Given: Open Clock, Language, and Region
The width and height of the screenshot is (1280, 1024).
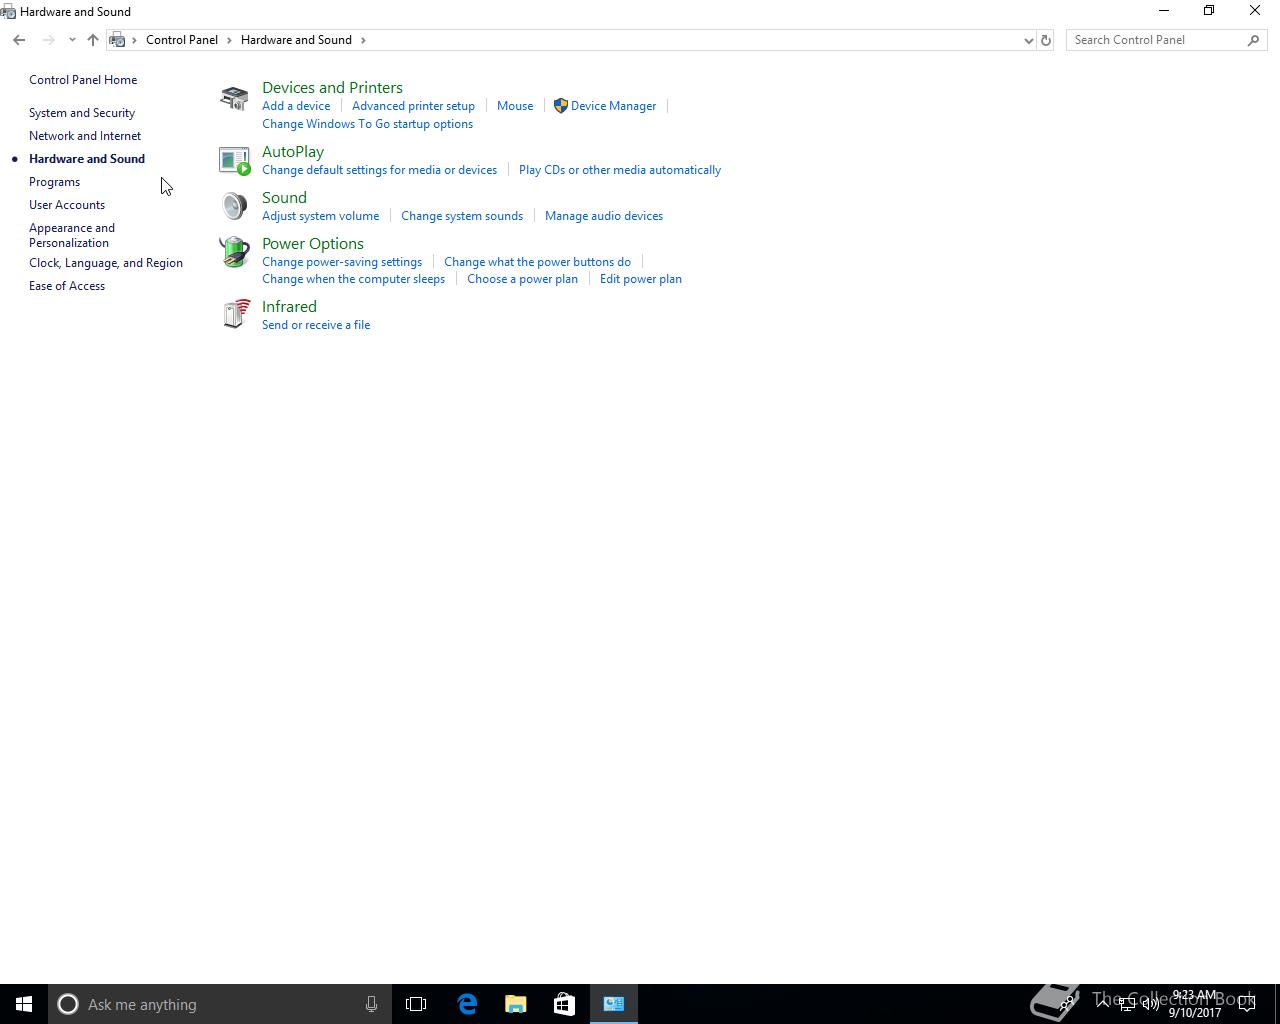Looking at the screenshot, I should pos(106,263).
